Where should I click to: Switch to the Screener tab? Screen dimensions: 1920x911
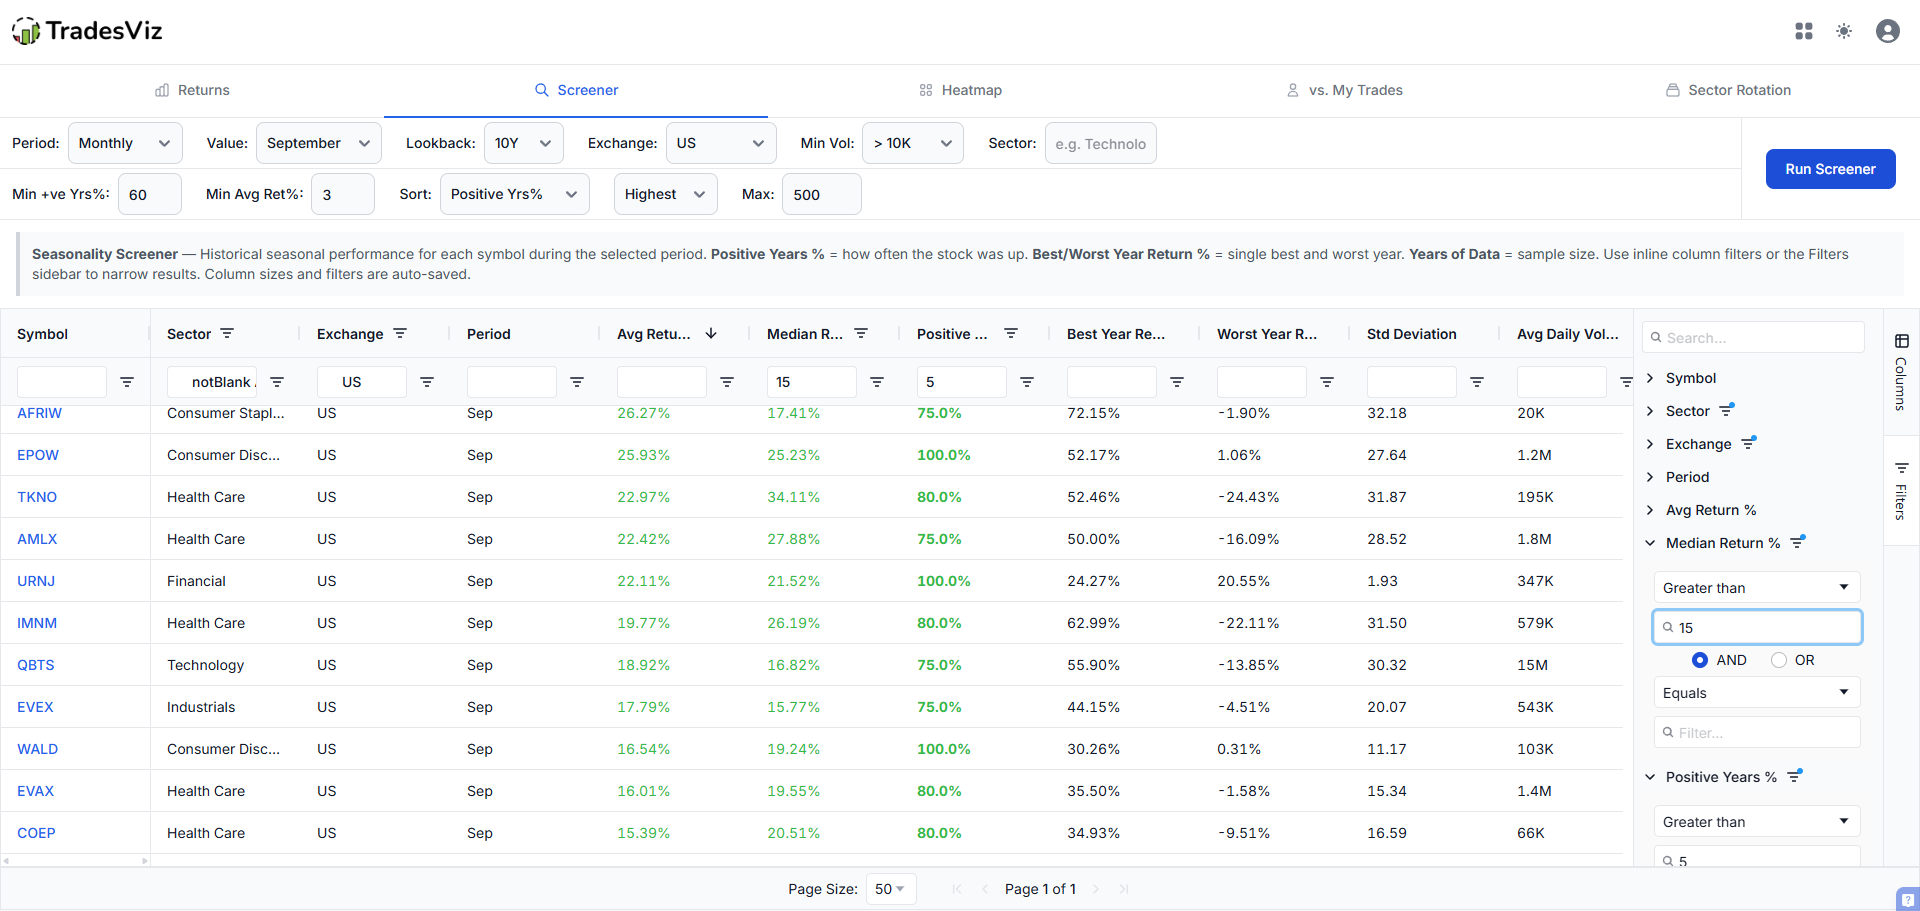[576, 90]
